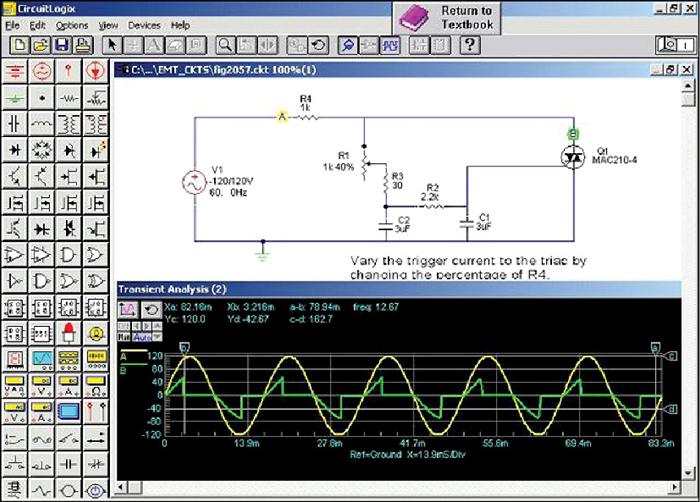Open the Options menu
The height and width of the screenshot is (502, 700).
point(71,24)
